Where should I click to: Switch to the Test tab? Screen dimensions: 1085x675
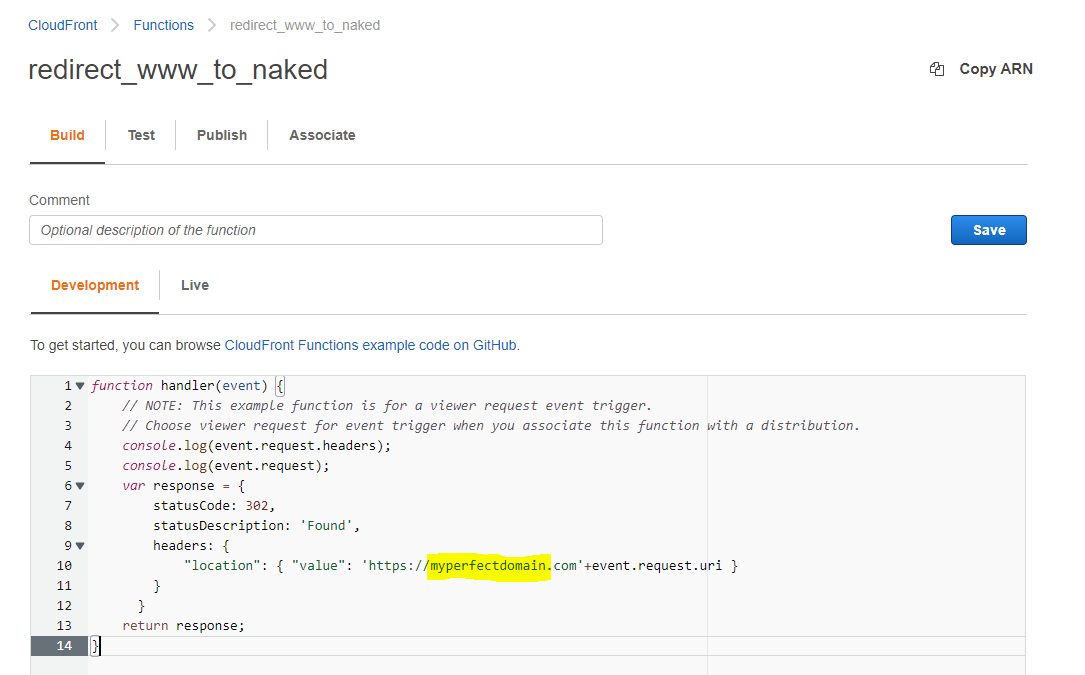tap(141, 135)
